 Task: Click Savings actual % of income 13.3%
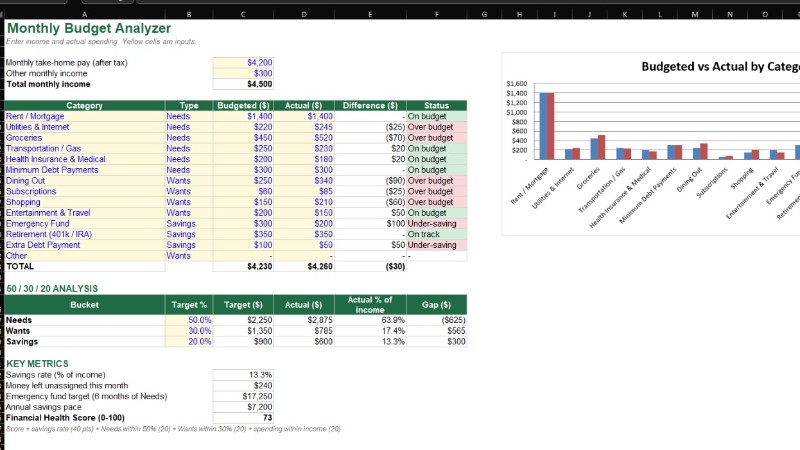coord(370,341)
